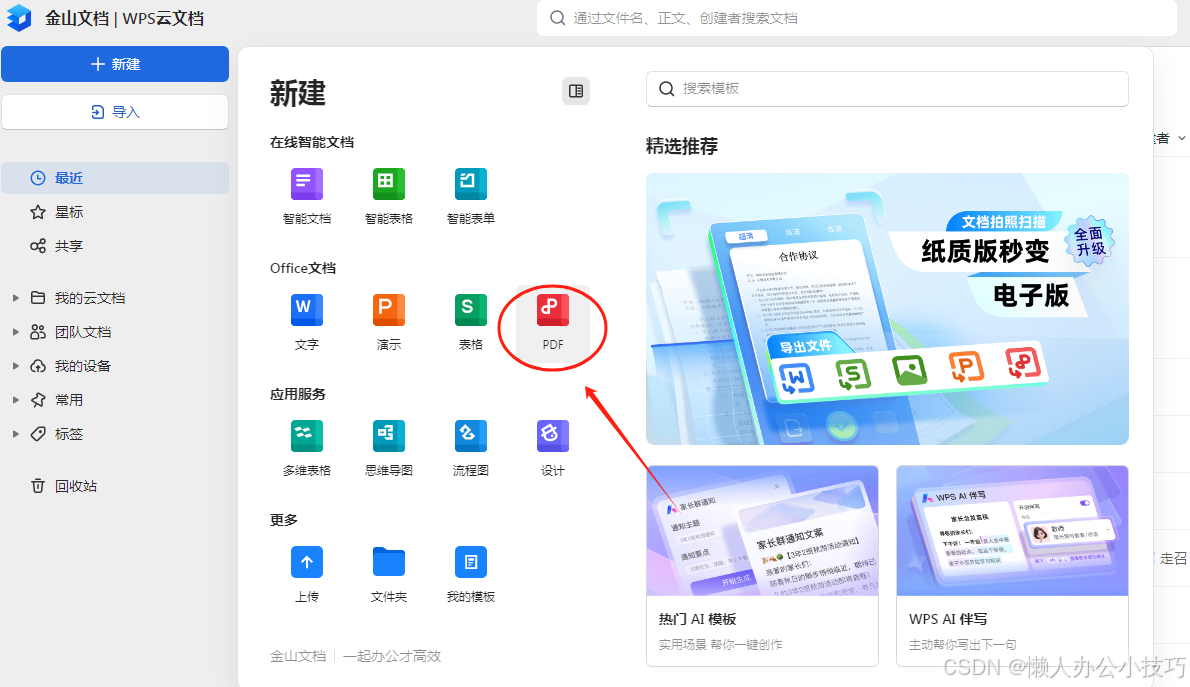Open the 纸质版秒变电子版 banner
The image size is (1190, 687).
click(x=887, y=309)
